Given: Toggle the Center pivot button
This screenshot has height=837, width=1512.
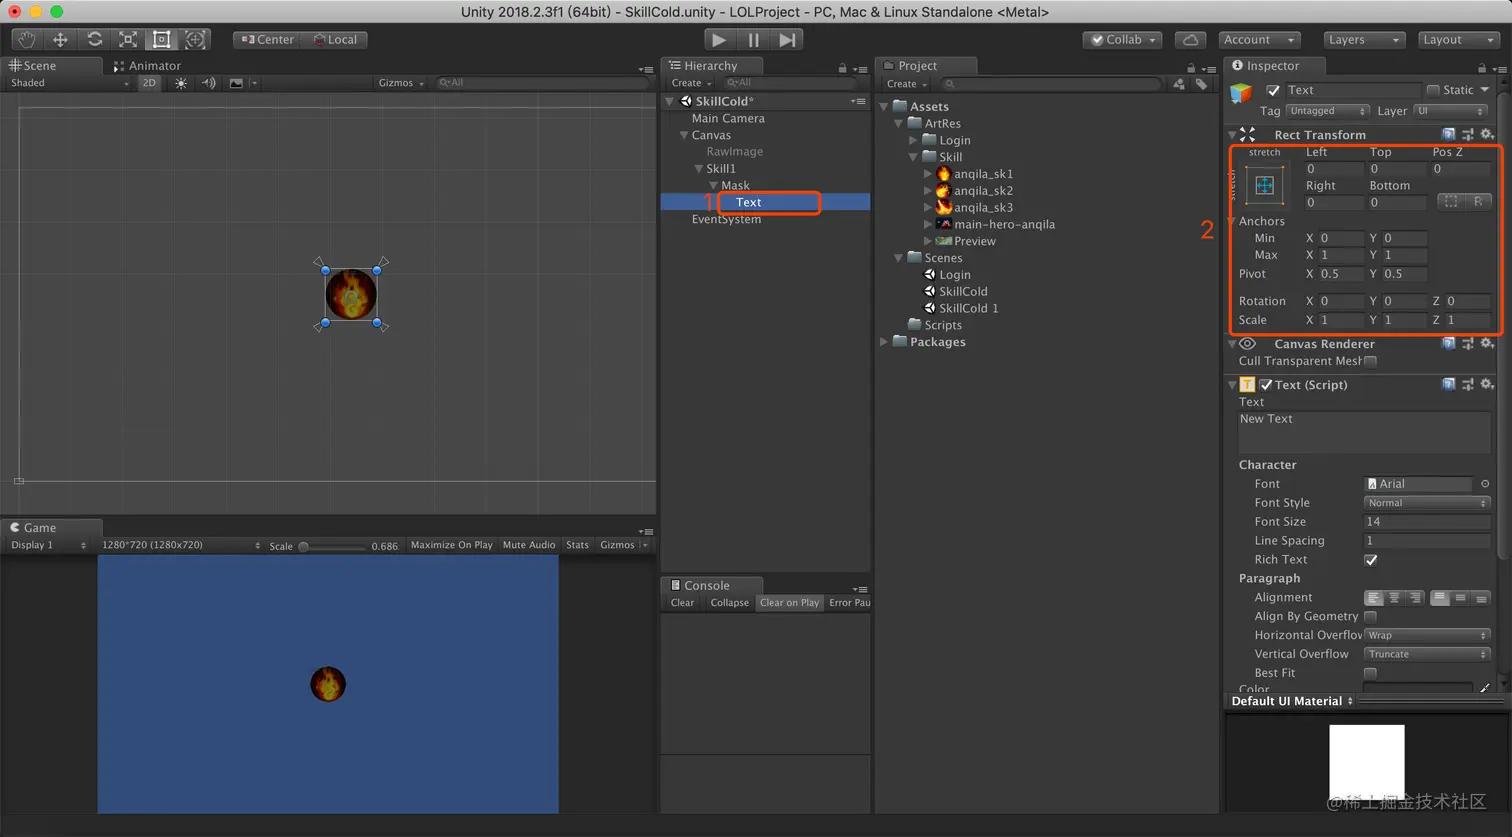Looking at the screenshot, I should coord(267,40).
